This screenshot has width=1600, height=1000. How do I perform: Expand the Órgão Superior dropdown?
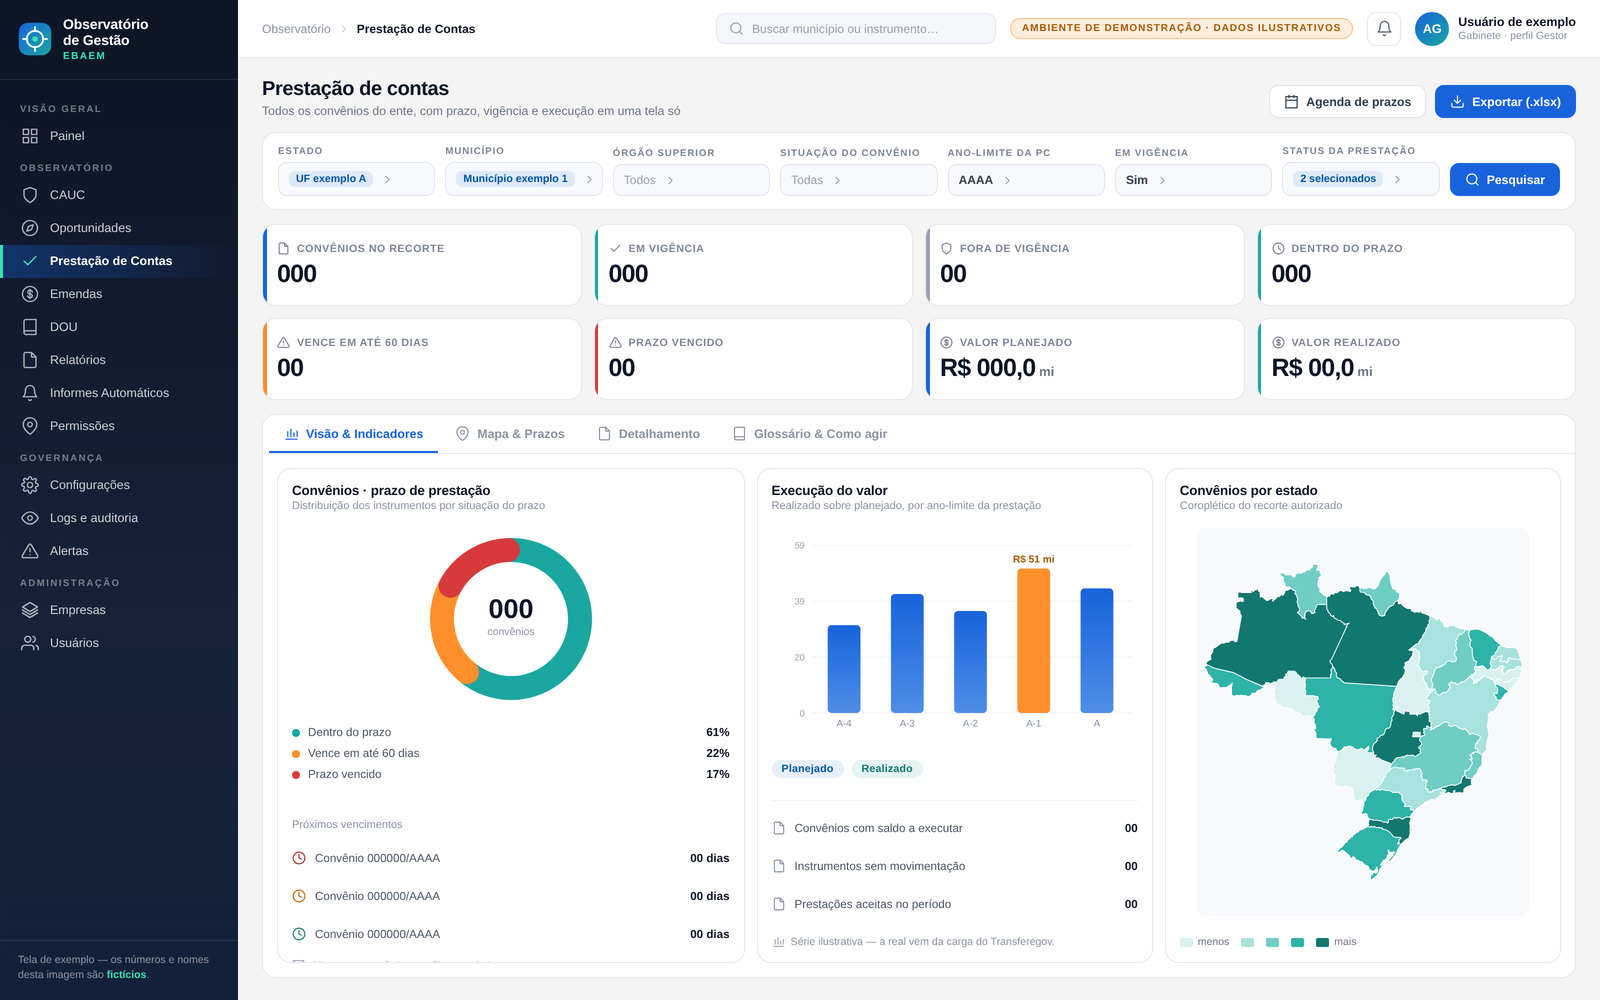pyautogui.click(x=691, y=180)
